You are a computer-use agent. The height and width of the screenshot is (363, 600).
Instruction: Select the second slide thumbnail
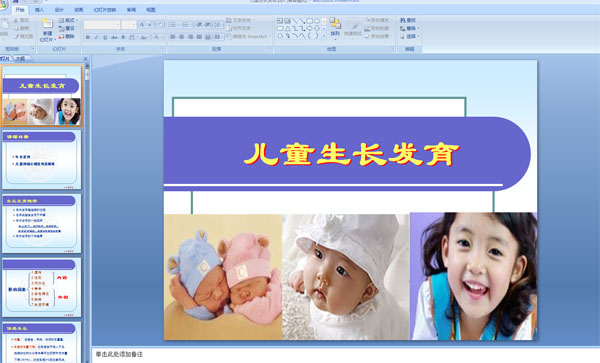point(42,160)
